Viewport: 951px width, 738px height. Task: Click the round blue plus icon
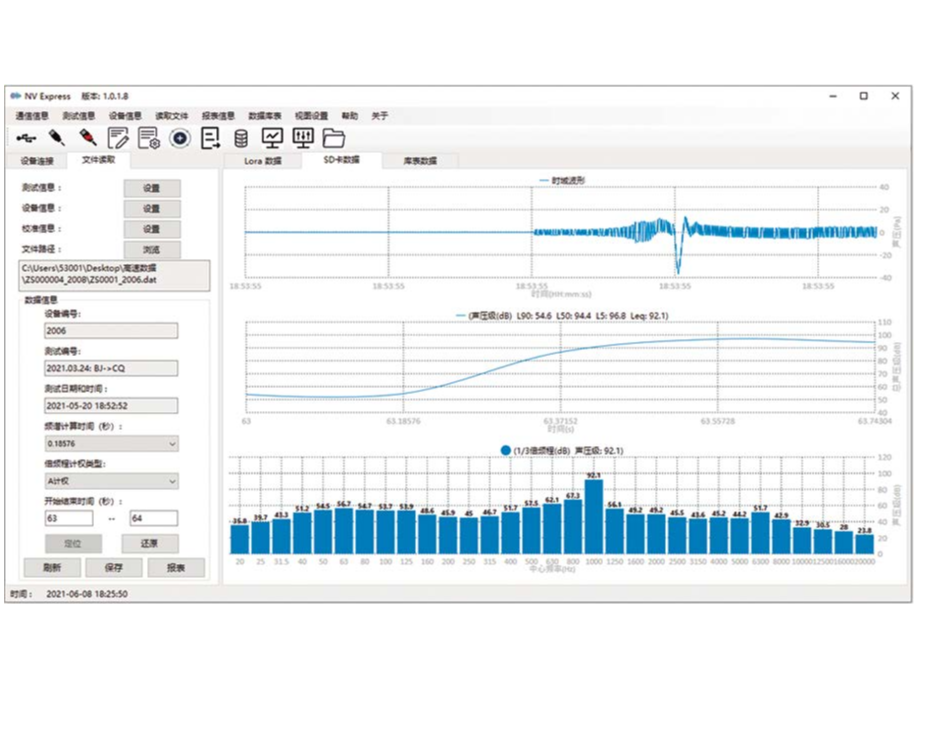(180, 138)
